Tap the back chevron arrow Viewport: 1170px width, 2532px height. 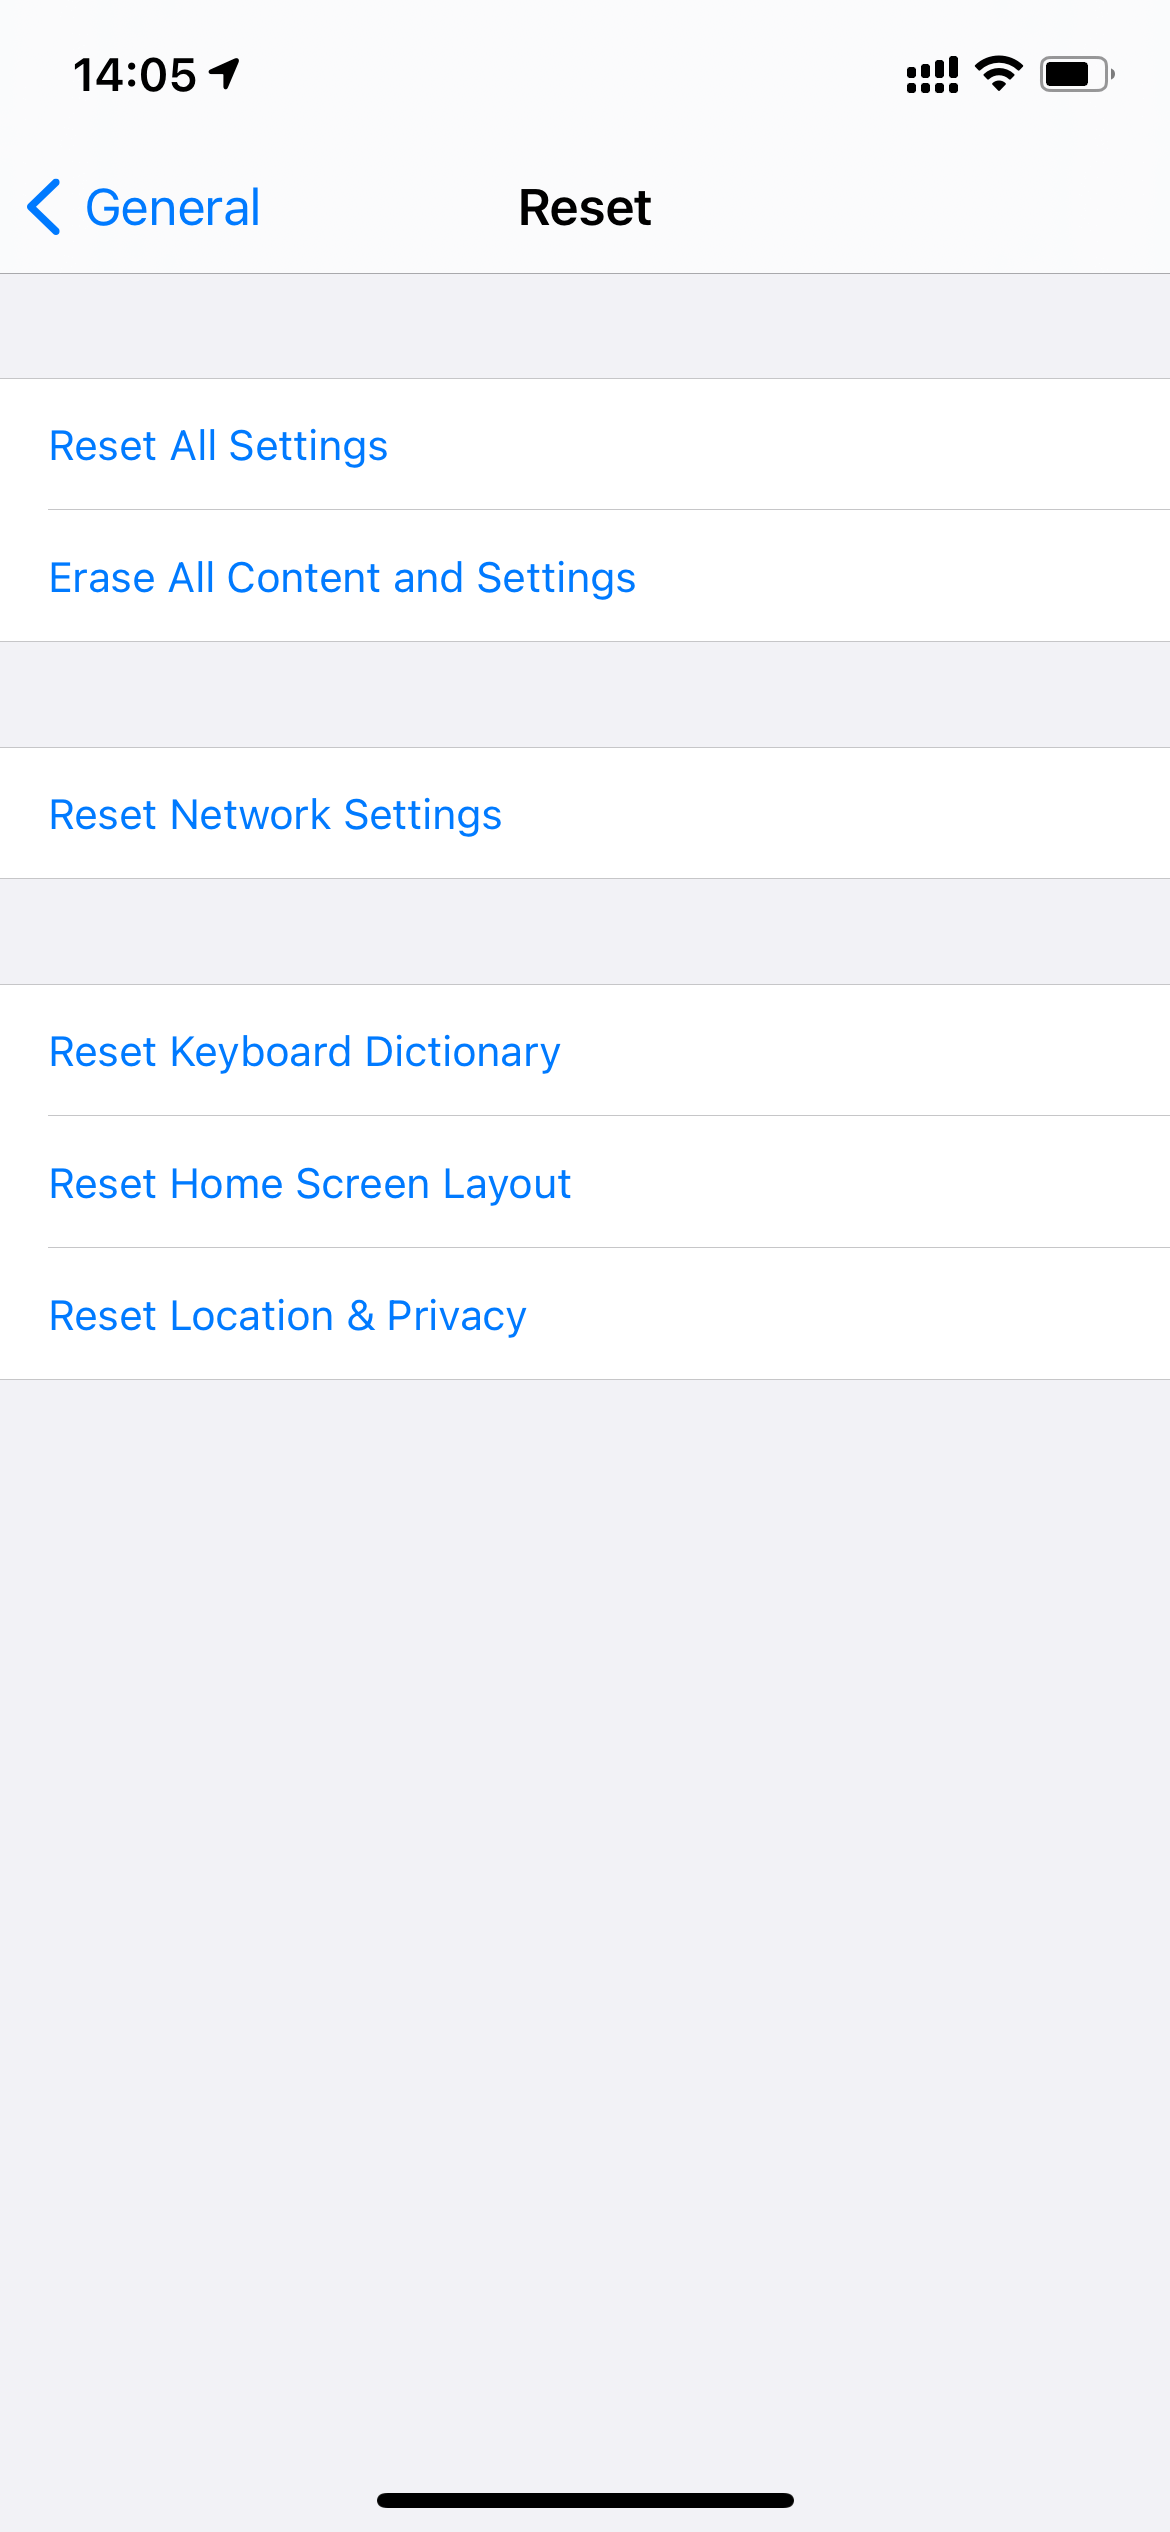coord(44,208)
